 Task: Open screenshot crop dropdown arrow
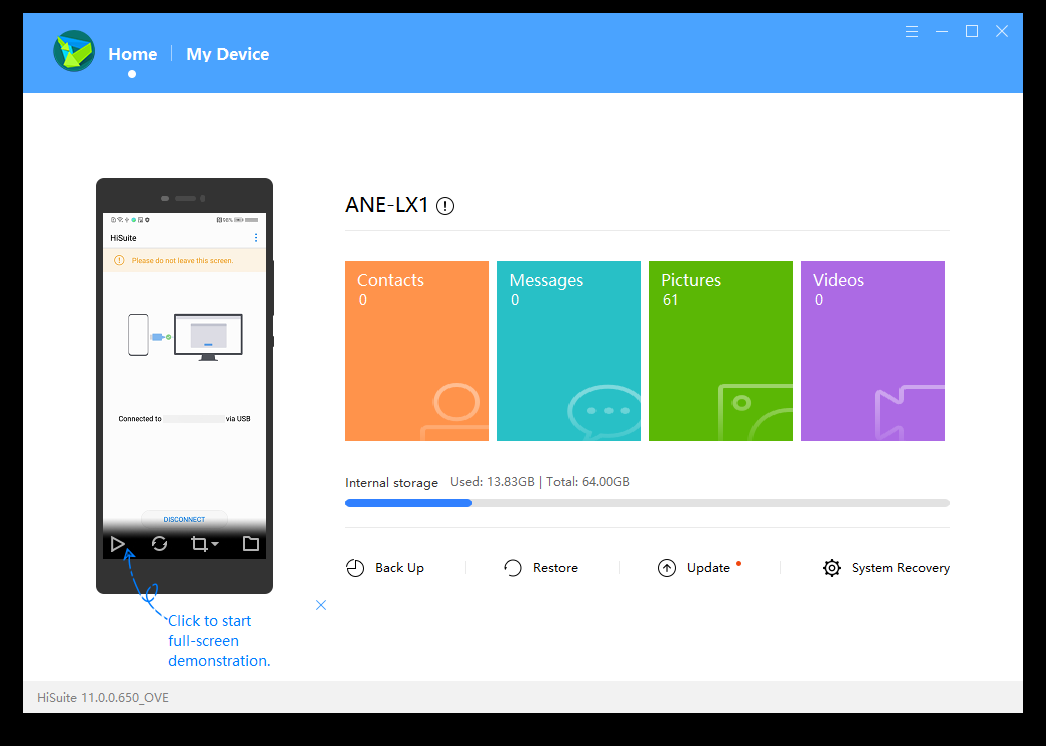(215, 544)
